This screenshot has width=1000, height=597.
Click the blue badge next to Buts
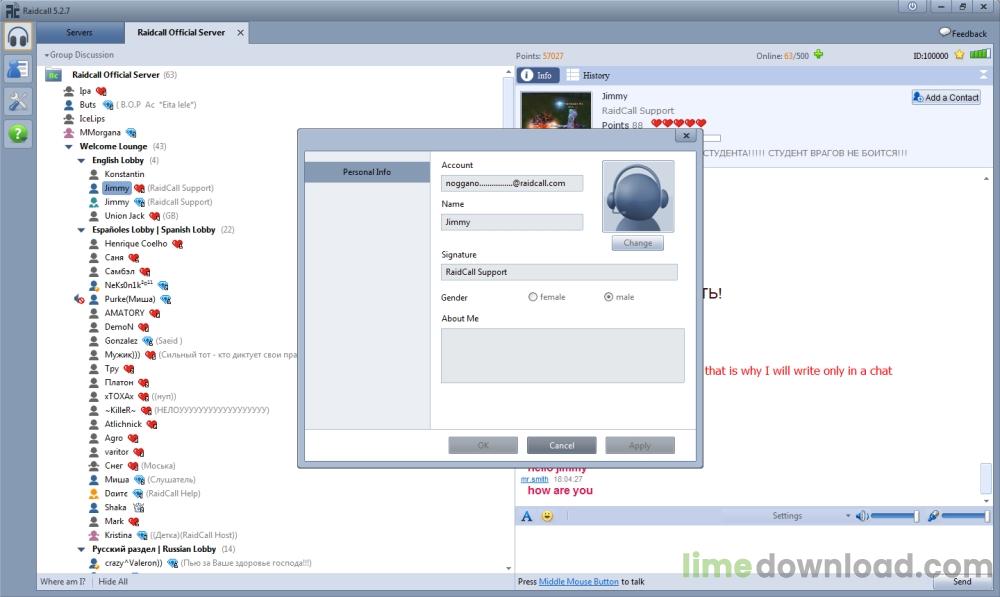pyautogui.click(x=108, y=105)
